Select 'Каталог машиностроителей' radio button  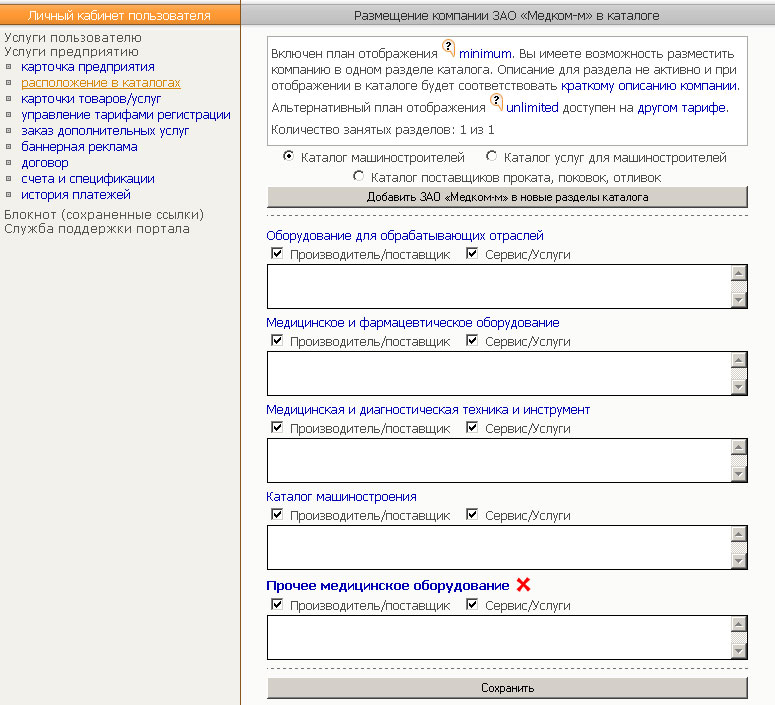[x=288, y=156]
